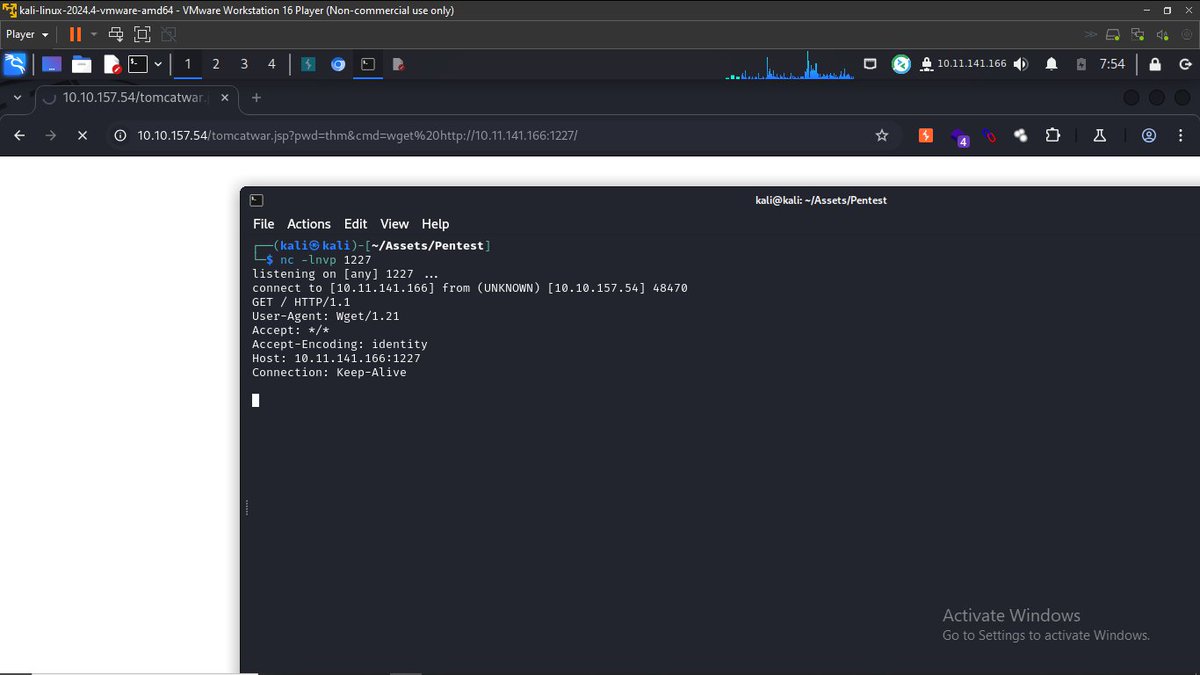Open the Kali applications menu icon
Screen dimensions: 1200x675
point(14,65)
